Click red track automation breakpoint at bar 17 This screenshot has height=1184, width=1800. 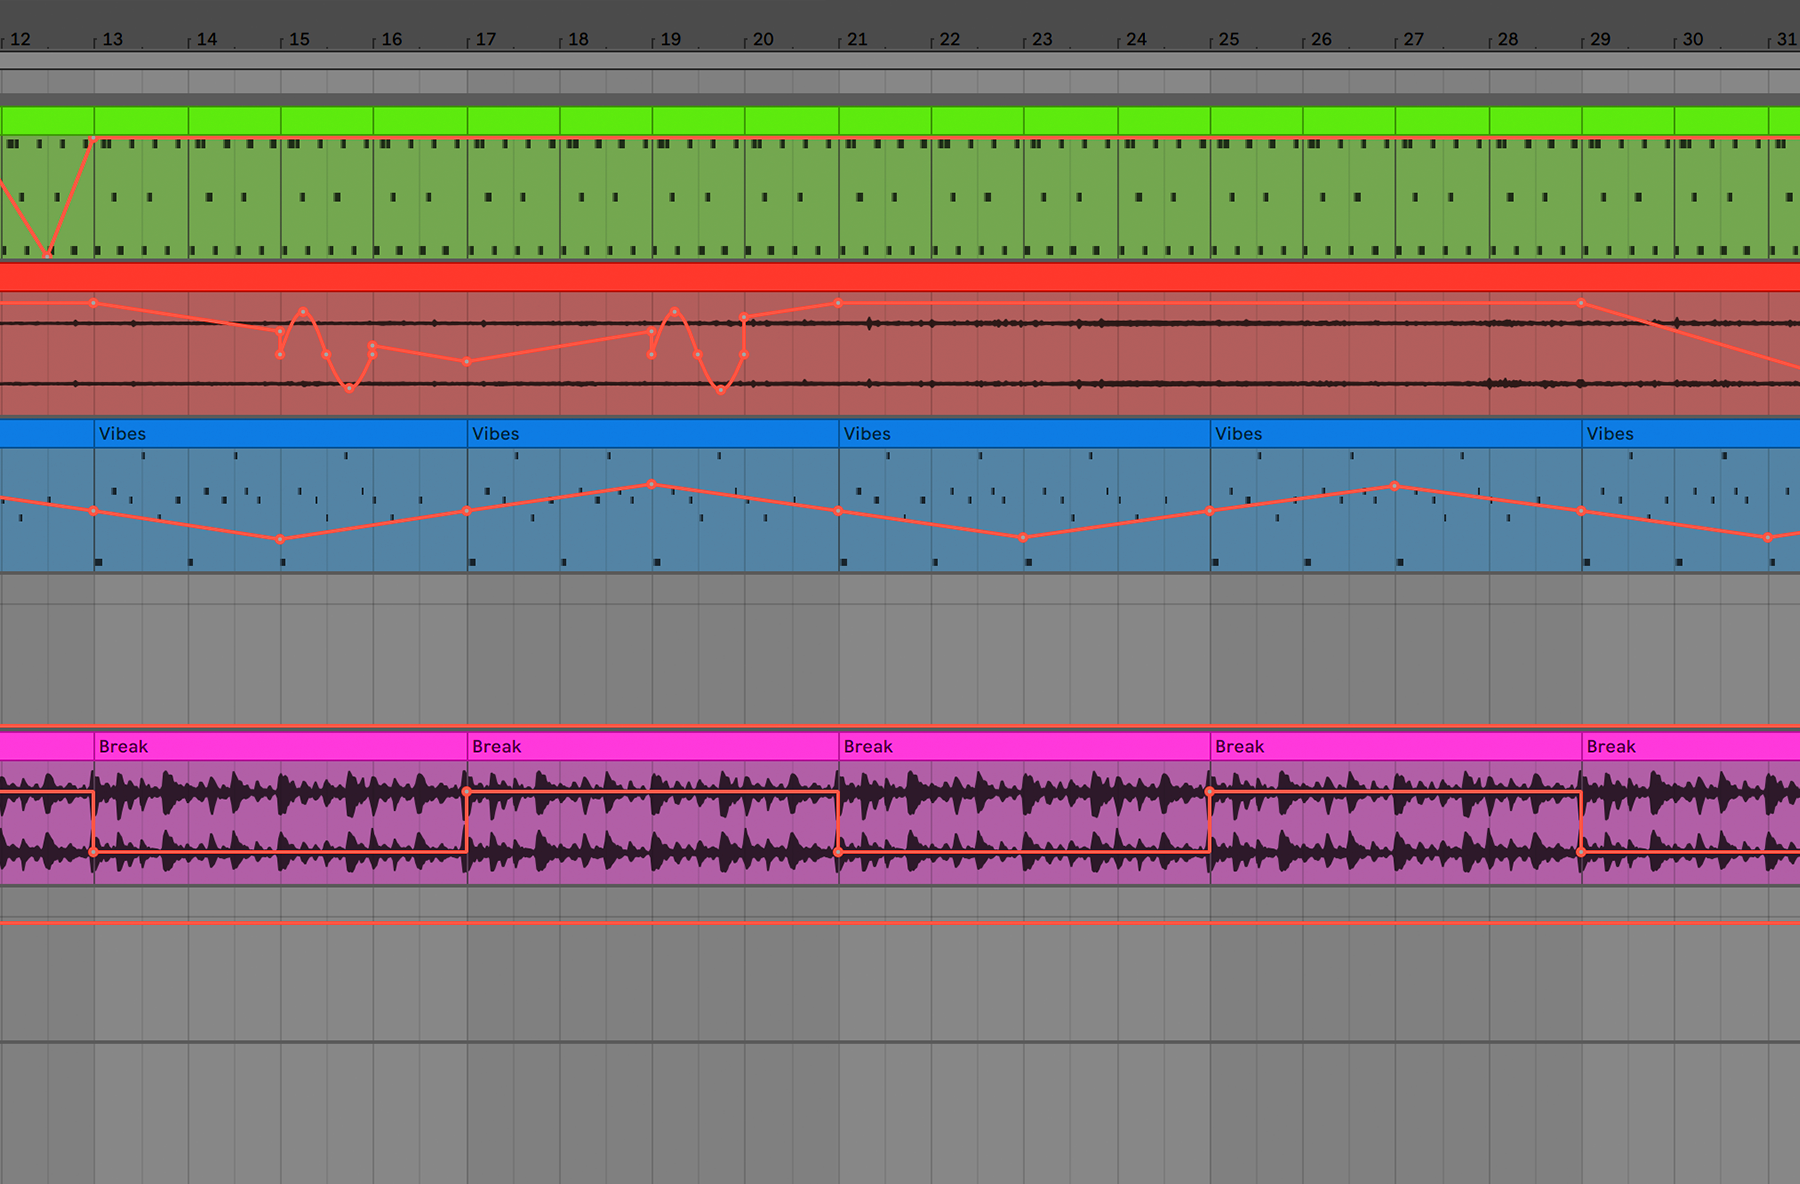[467, 362]
